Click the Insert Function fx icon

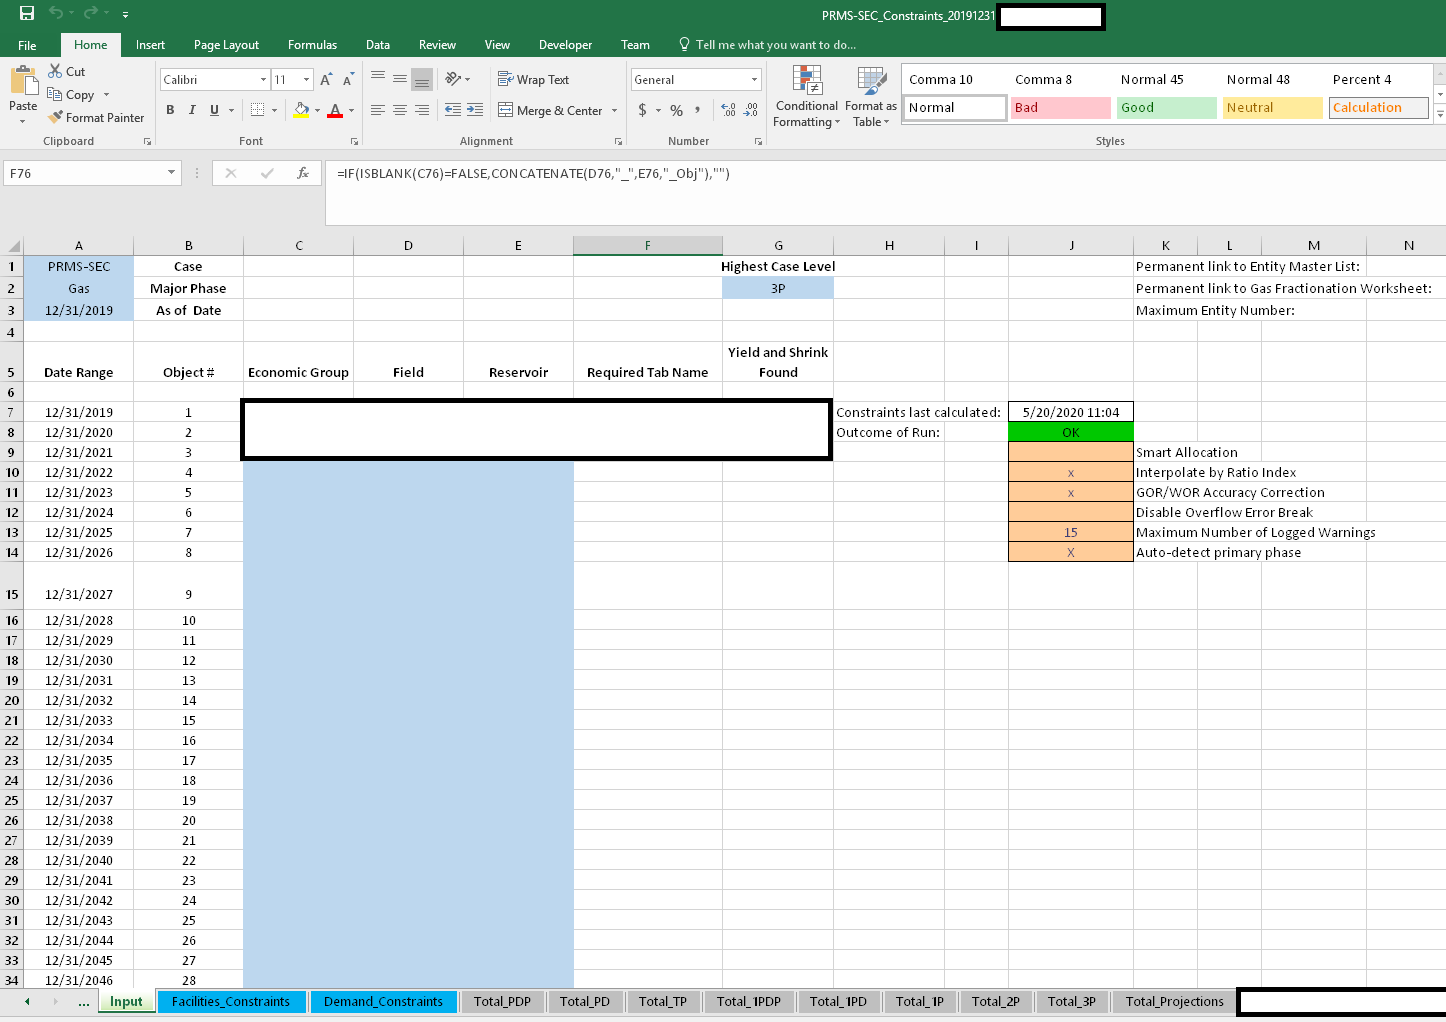coord(302,173)
